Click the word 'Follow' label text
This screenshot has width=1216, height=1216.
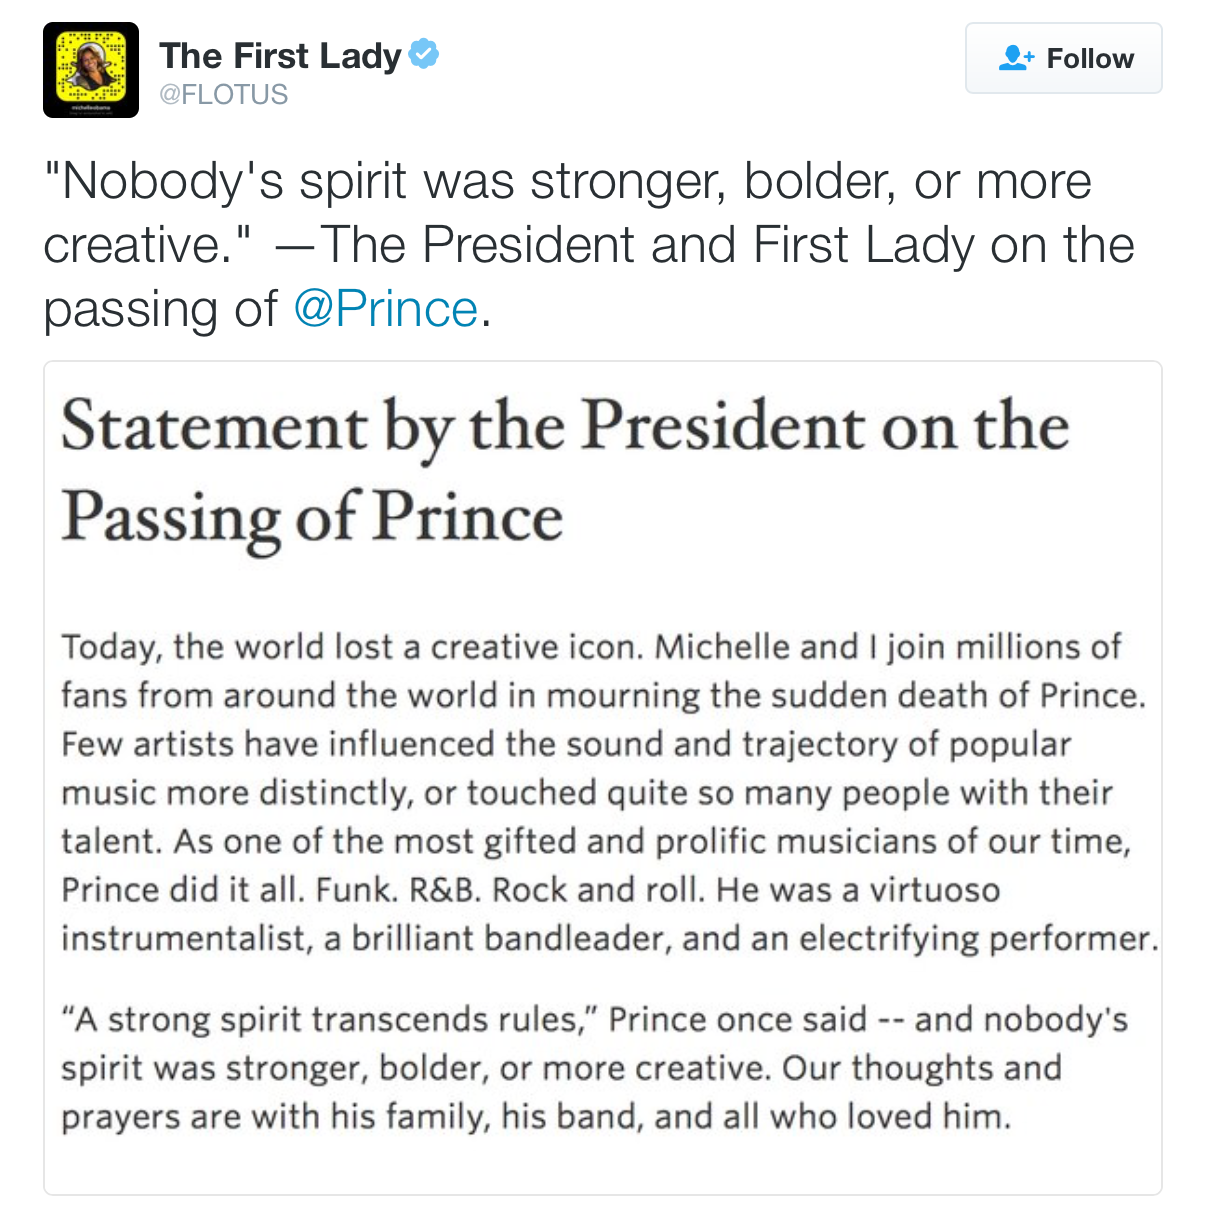point(1090,58)
